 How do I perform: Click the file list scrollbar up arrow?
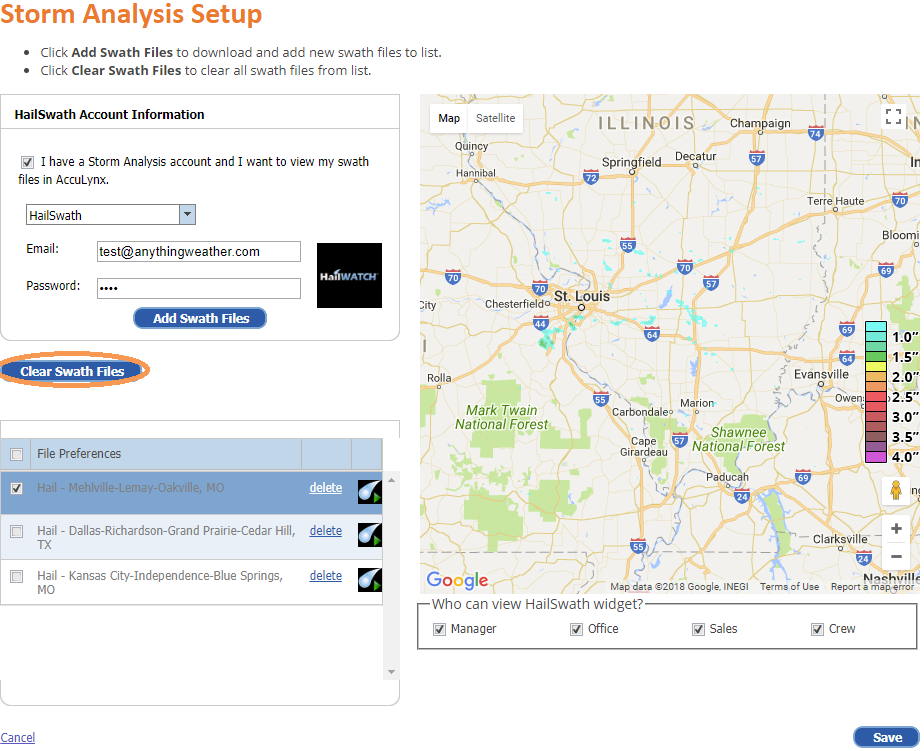pos(391,480)
